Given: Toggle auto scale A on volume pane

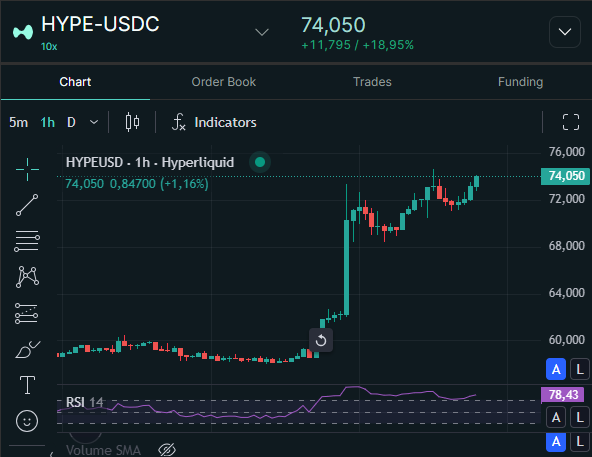Looking at the screenshot, I should 556,442.
